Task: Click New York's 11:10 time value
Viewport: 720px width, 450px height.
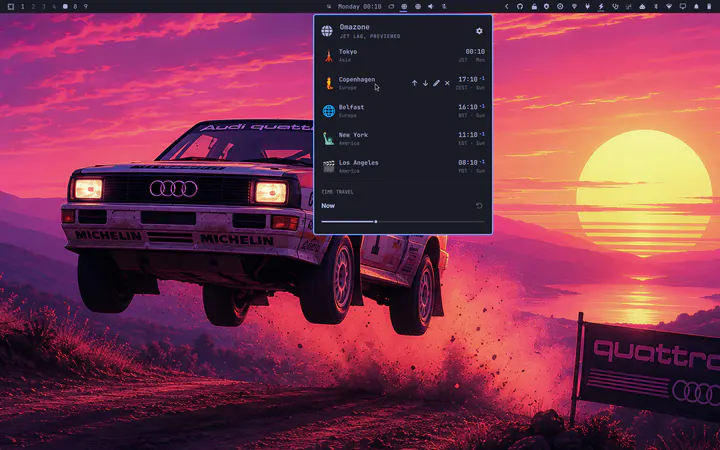Action: pos(467,135)
